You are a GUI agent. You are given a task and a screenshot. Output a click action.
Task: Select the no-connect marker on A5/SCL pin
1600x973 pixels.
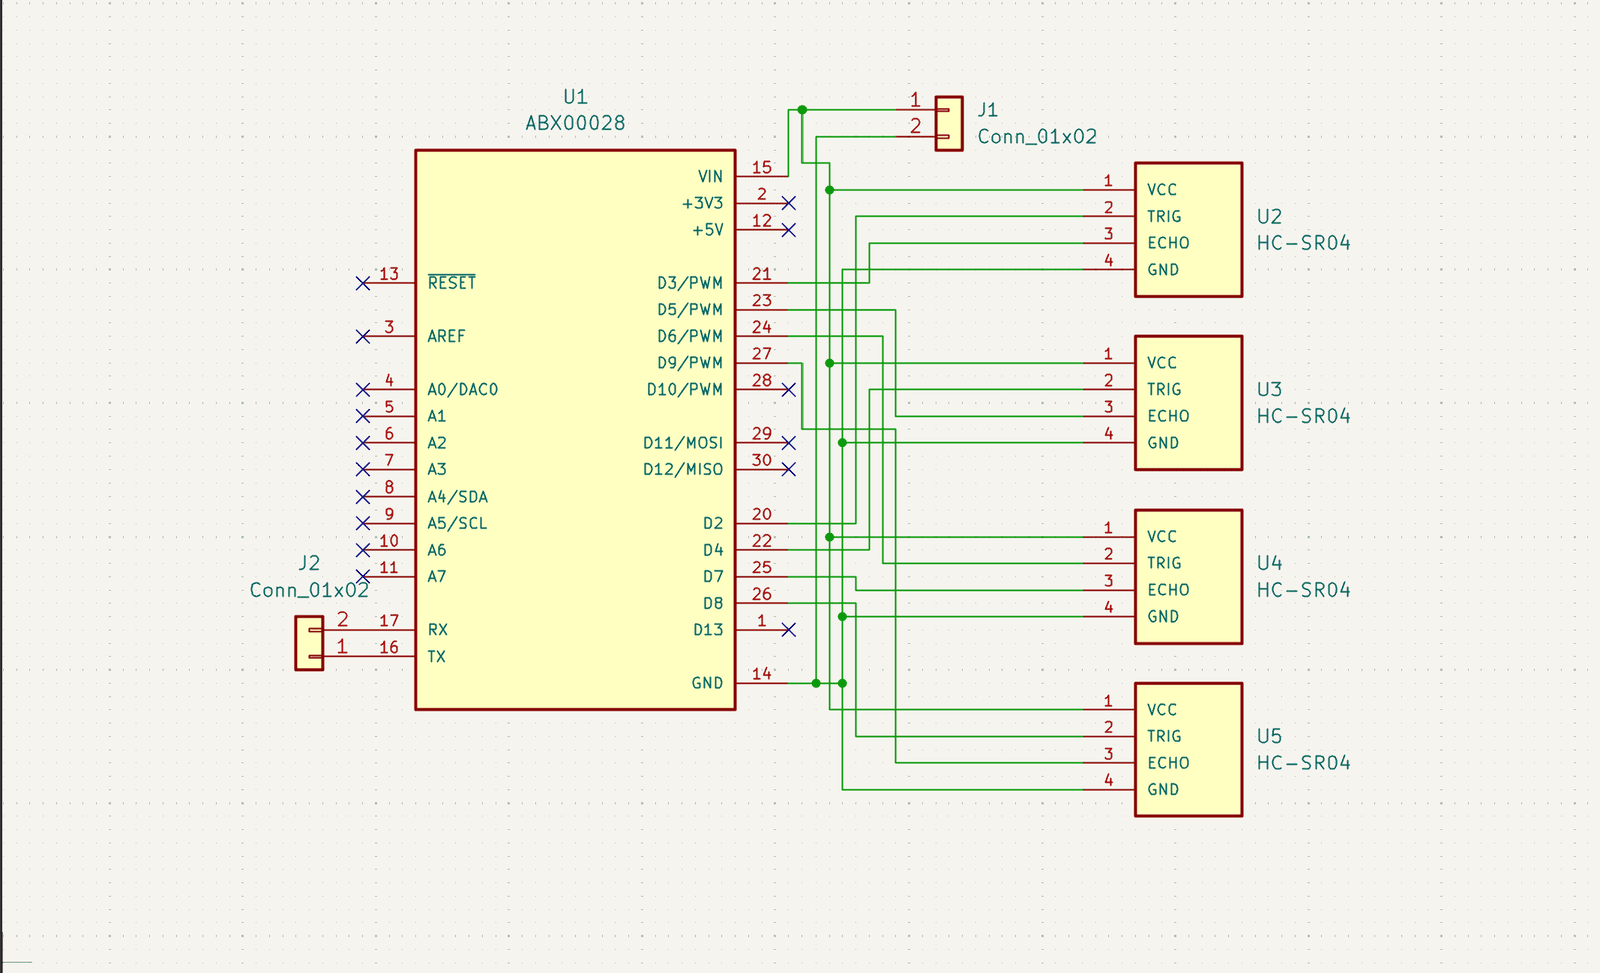click(x=363, y=523)
